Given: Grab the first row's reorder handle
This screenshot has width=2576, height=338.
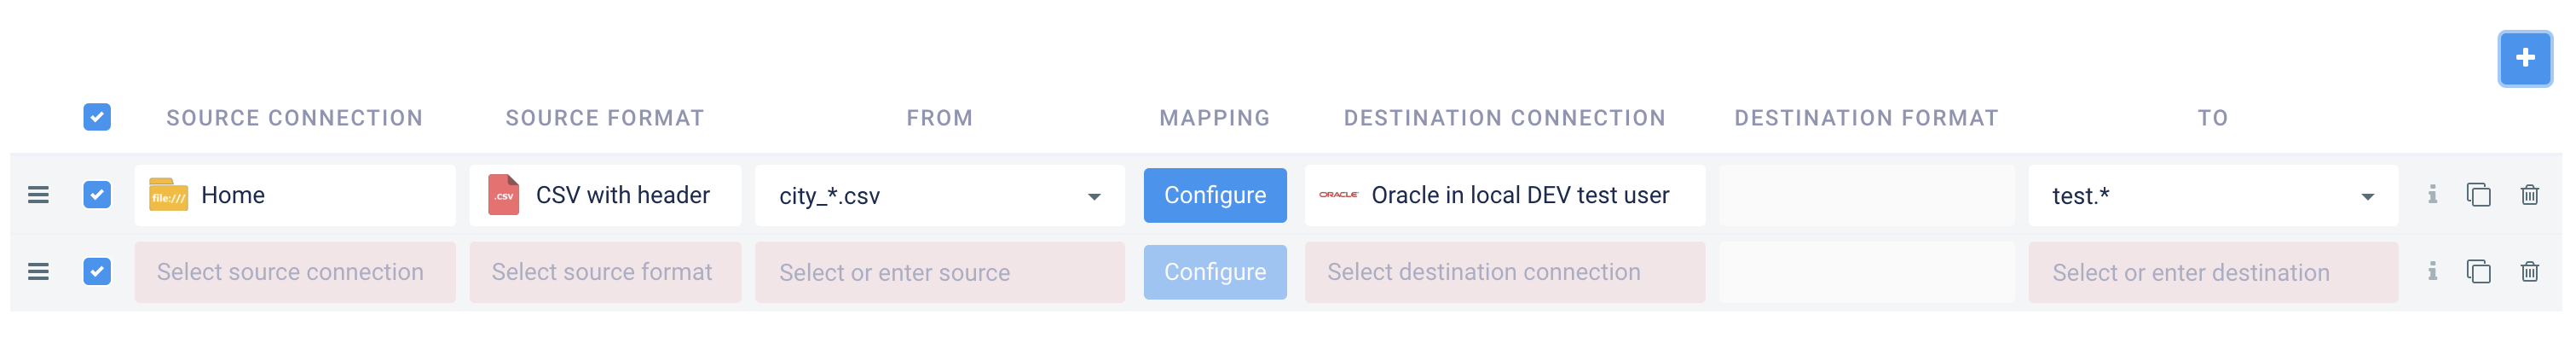Looking at the screenshot, I should pyautogui.click(x=38, y=195).
